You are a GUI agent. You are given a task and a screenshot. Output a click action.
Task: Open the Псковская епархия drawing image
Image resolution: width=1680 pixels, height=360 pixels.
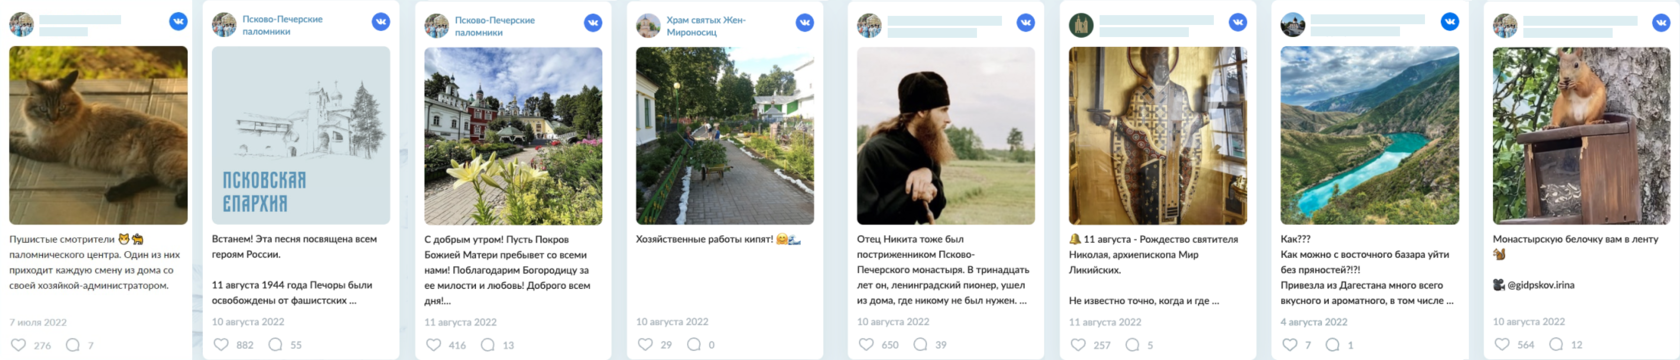[301, 135]
